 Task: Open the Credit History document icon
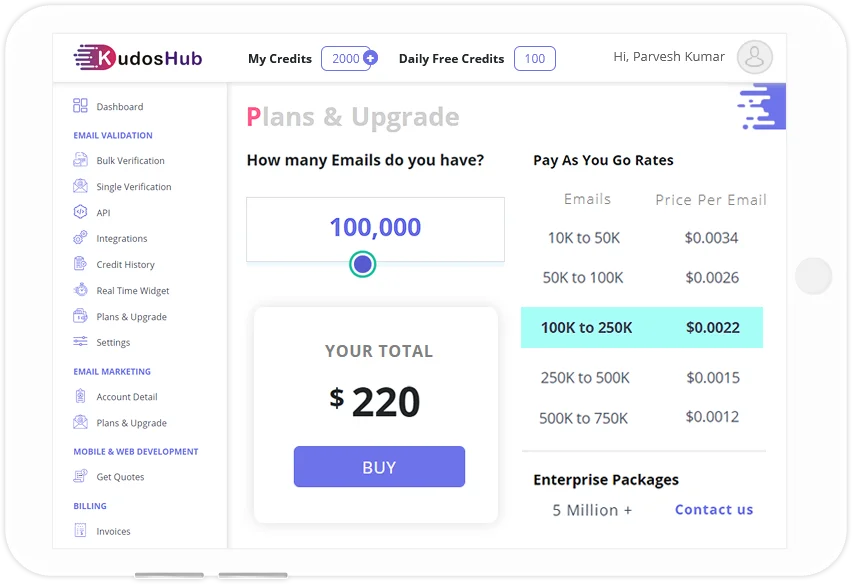80,264
